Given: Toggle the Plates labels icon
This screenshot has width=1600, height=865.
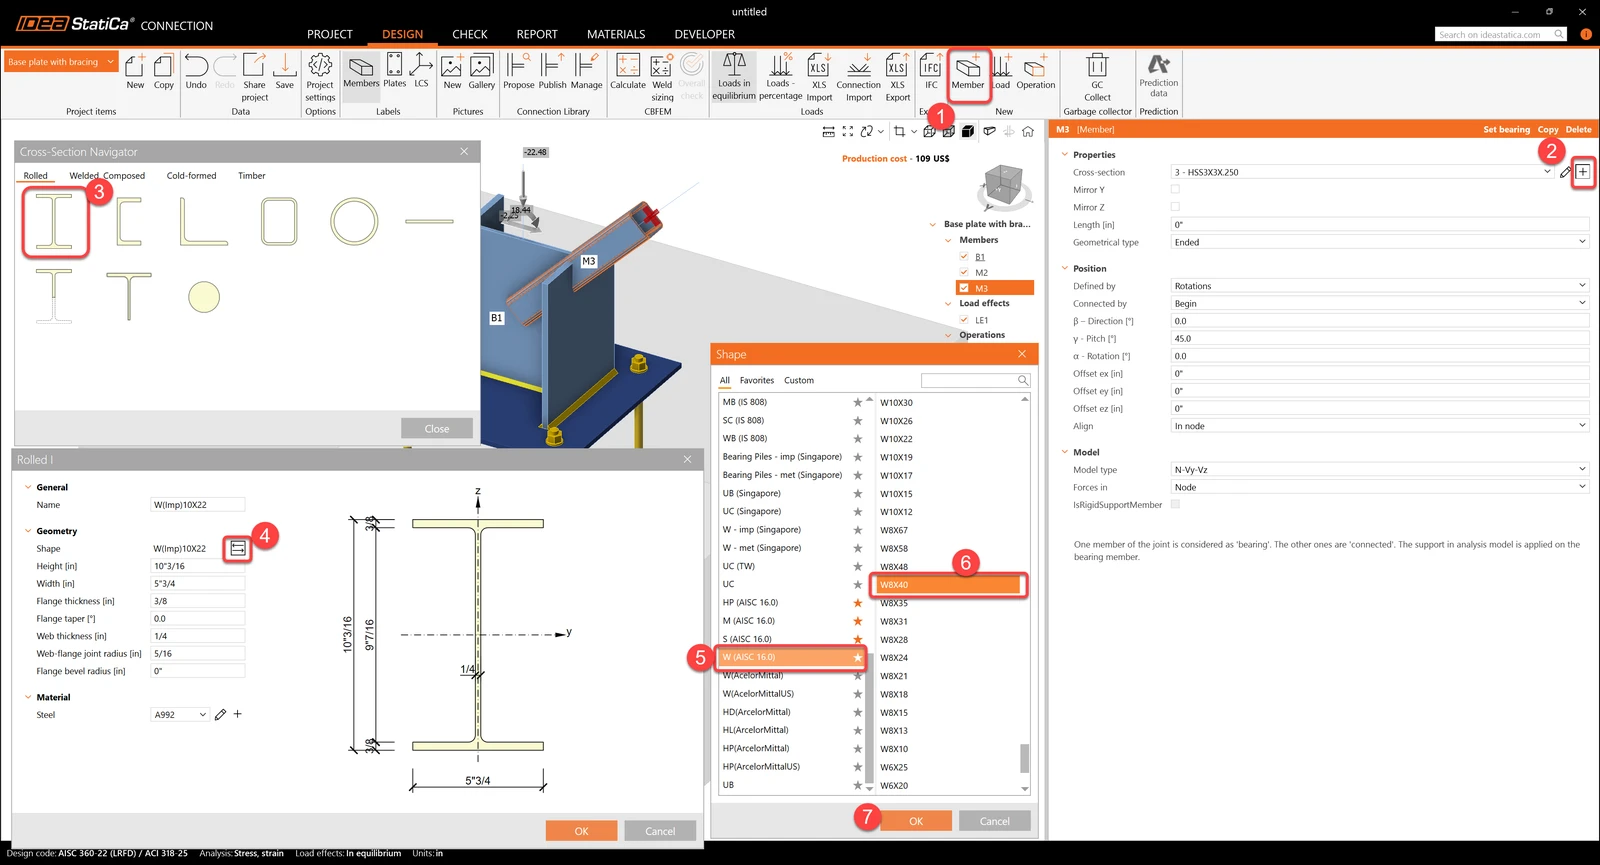Looking at the screenshot, I should coord(395,70).
